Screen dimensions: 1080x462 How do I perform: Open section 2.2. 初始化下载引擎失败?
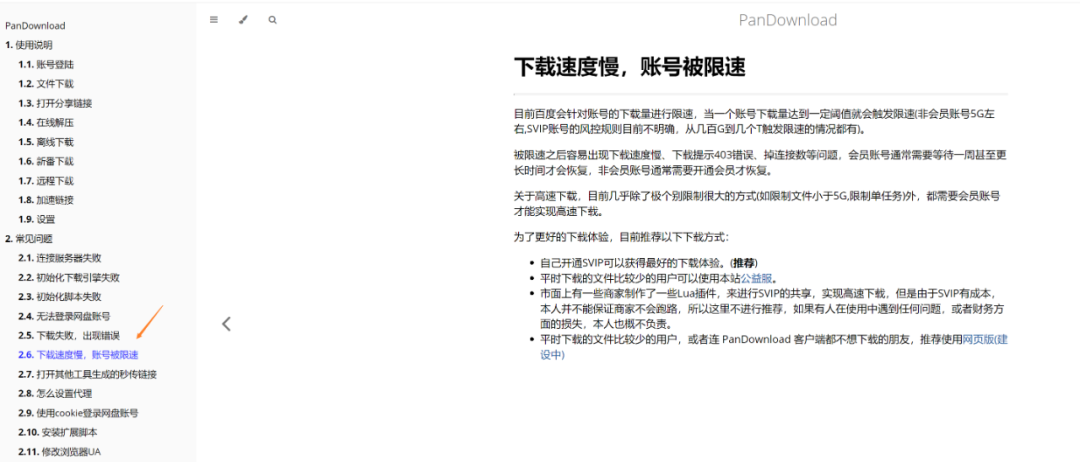point(69,277)
